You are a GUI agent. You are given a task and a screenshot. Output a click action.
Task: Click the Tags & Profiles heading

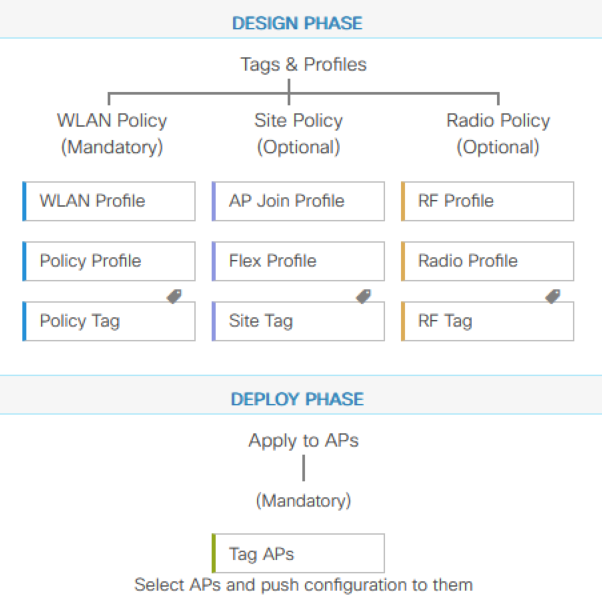[304, 65]
